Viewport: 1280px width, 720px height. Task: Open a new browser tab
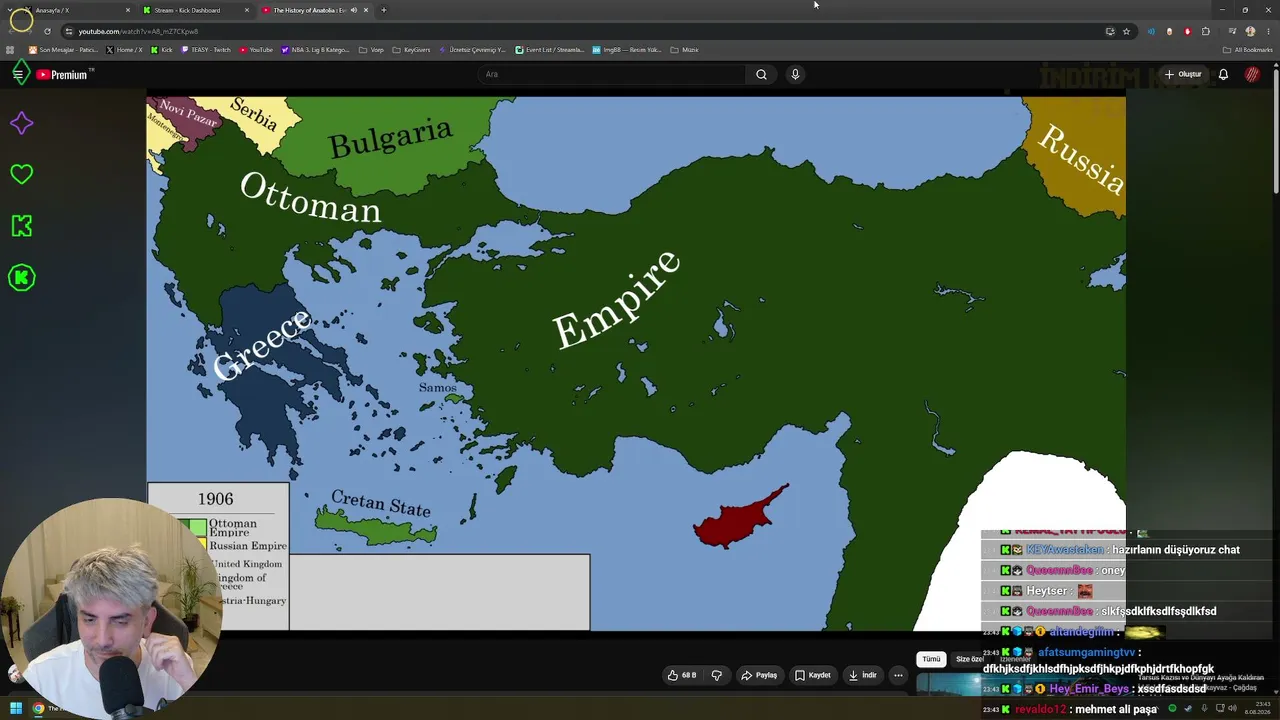[x=383, y=10]
